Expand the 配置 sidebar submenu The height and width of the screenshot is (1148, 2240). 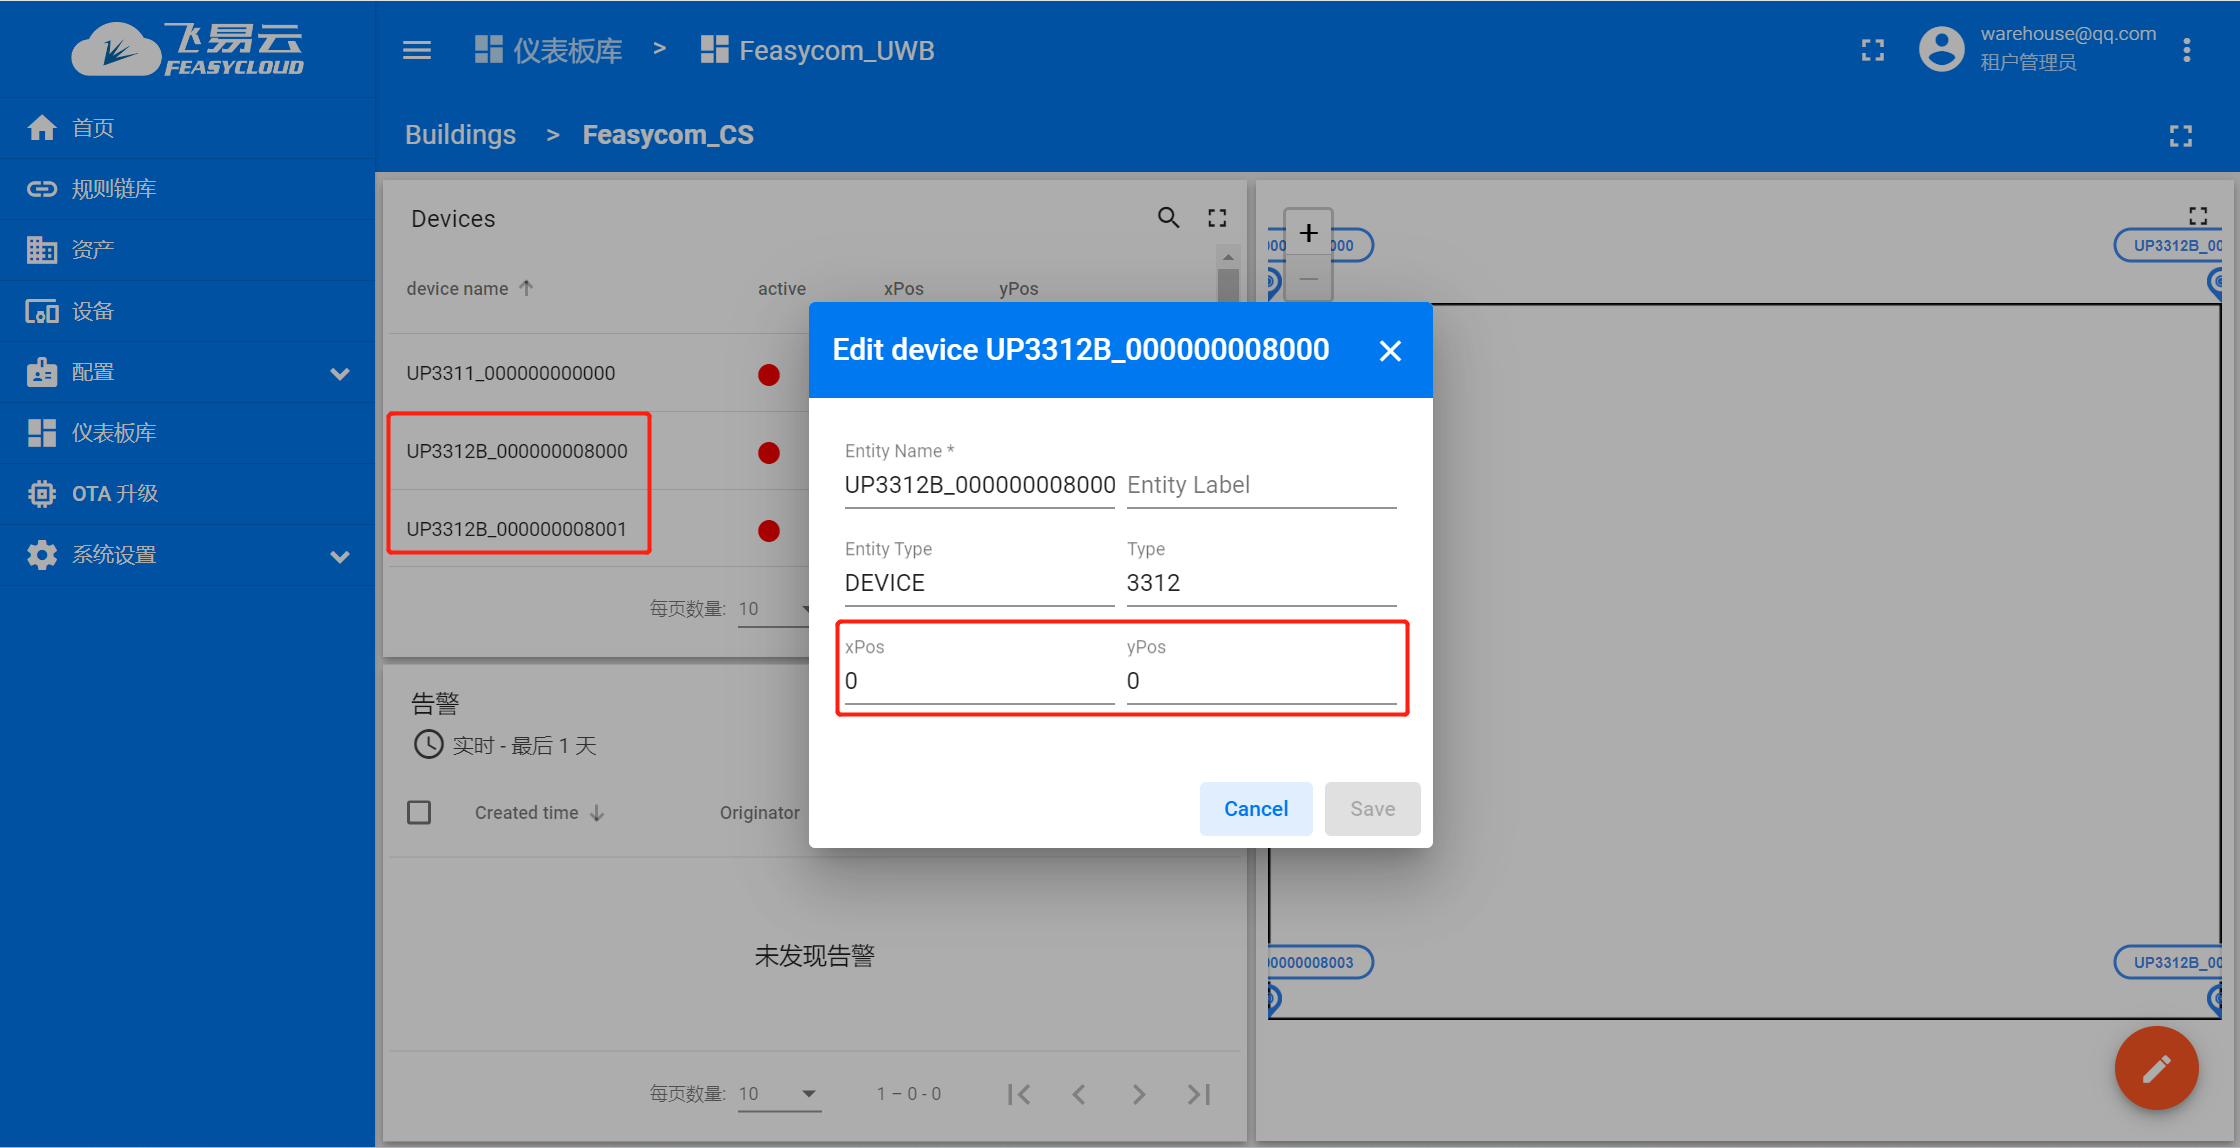point(340,373)
